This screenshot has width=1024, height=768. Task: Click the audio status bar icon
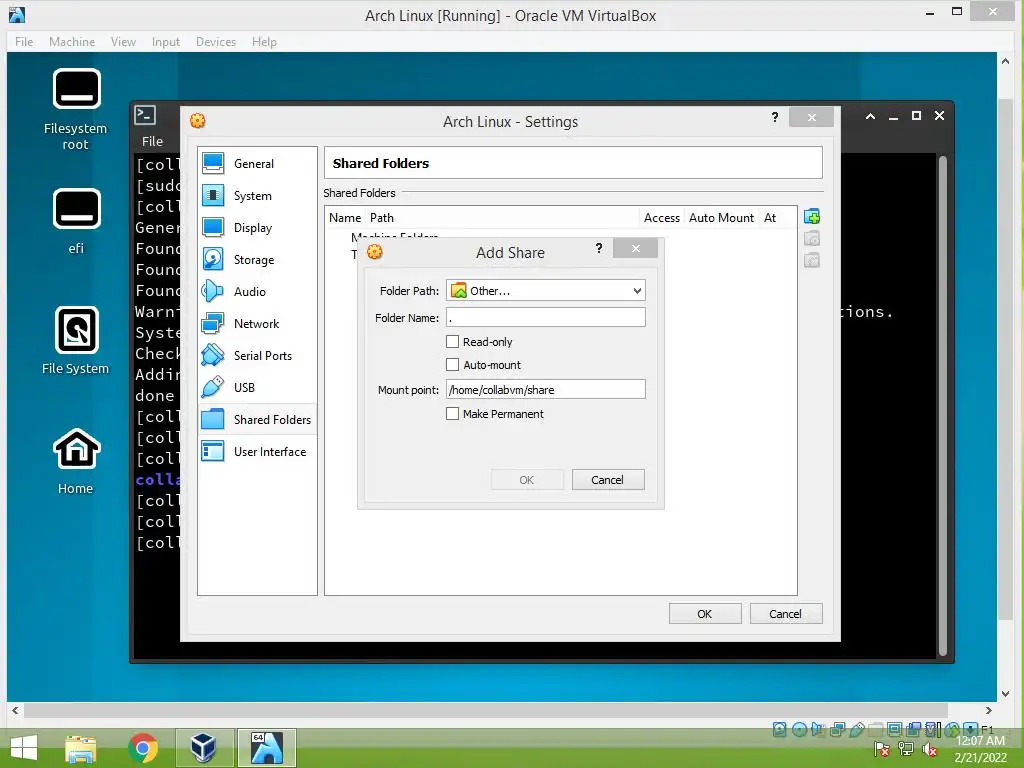tap(818, 729)
